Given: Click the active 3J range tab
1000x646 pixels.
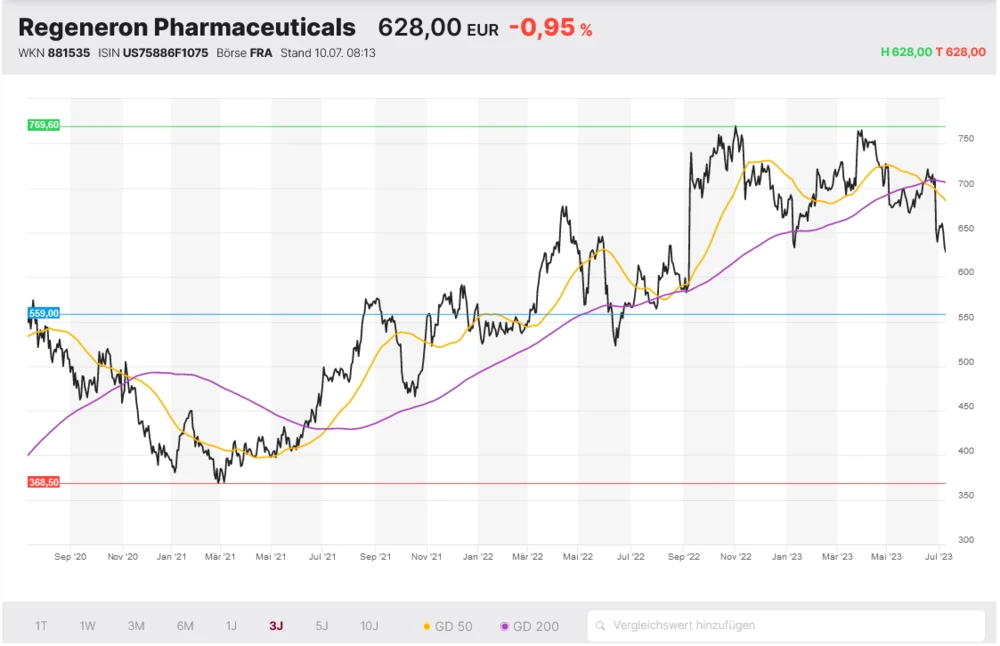Looking at the screenshot, I should (276, 626).
